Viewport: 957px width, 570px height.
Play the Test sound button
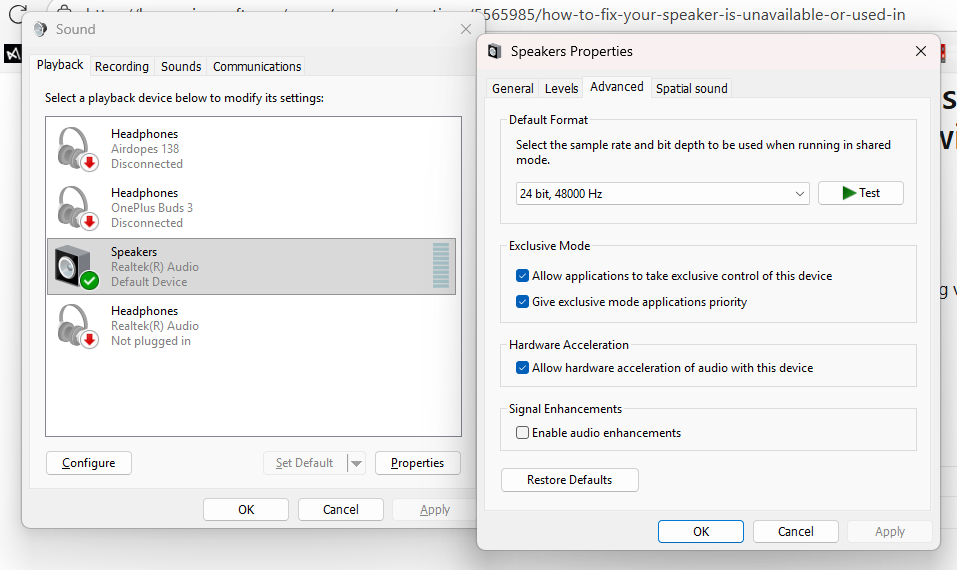click(861, 193)
